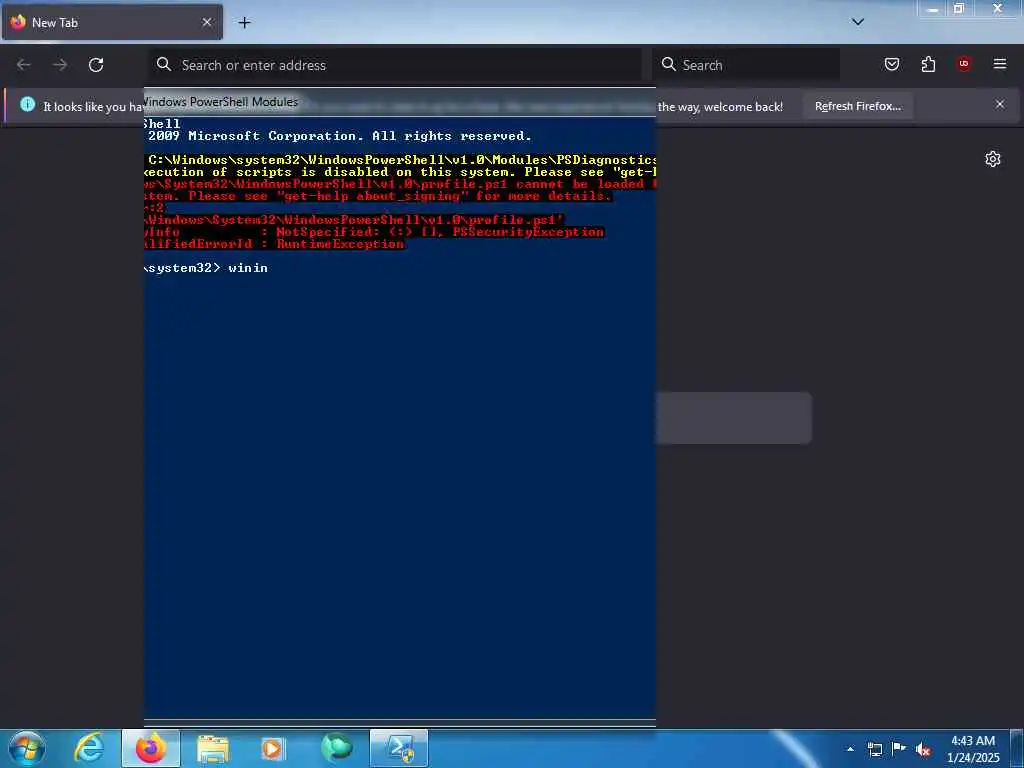1024x768 pixels.
Task: Click the green globe taskbar icon
Action: click(x=336, y=748)
